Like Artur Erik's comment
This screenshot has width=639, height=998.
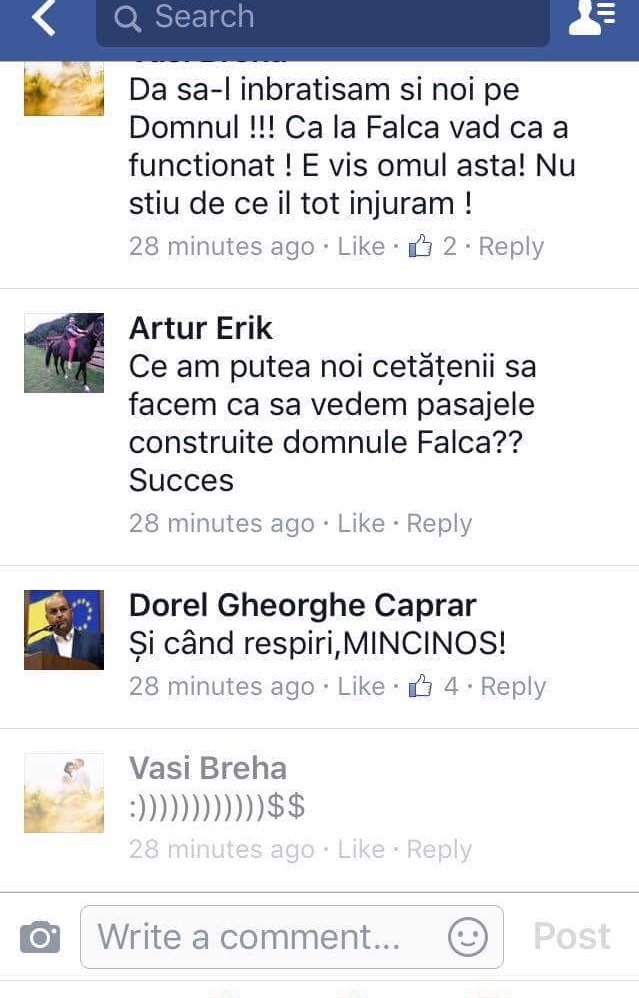click(x=361, y=523)
